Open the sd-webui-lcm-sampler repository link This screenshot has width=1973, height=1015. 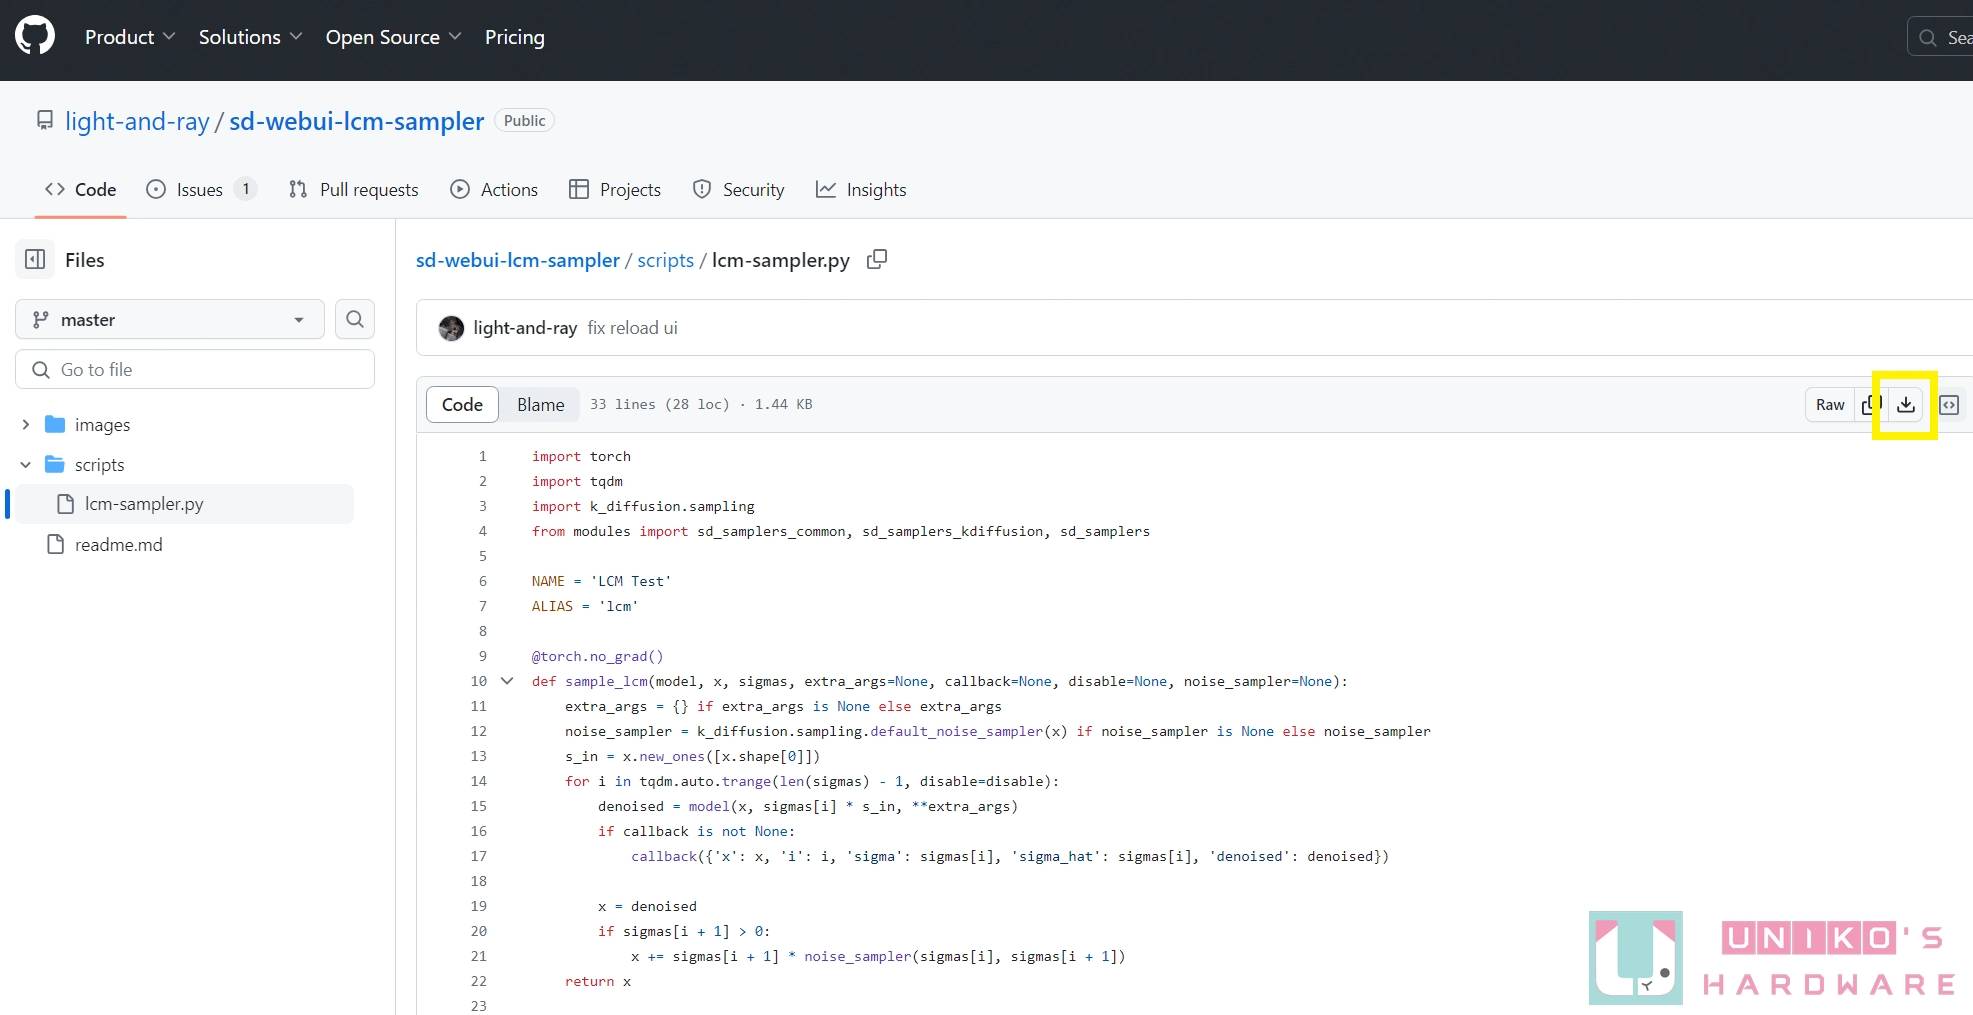pos(357,121)
